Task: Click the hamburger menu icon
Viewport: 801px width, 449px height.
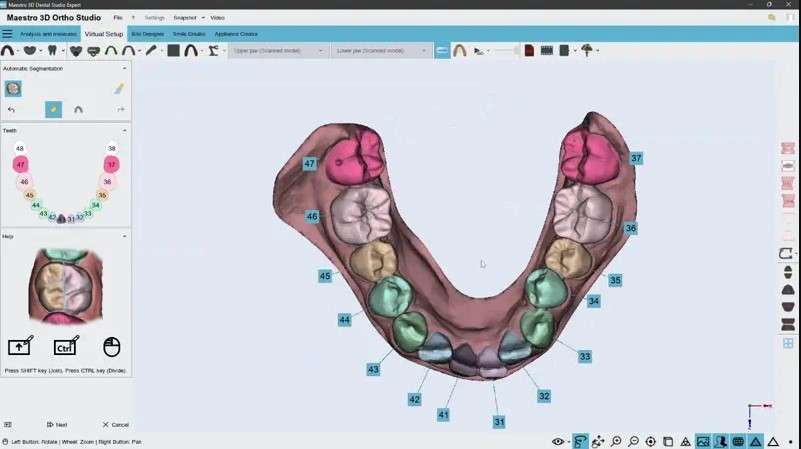Action: pos(7,34)
